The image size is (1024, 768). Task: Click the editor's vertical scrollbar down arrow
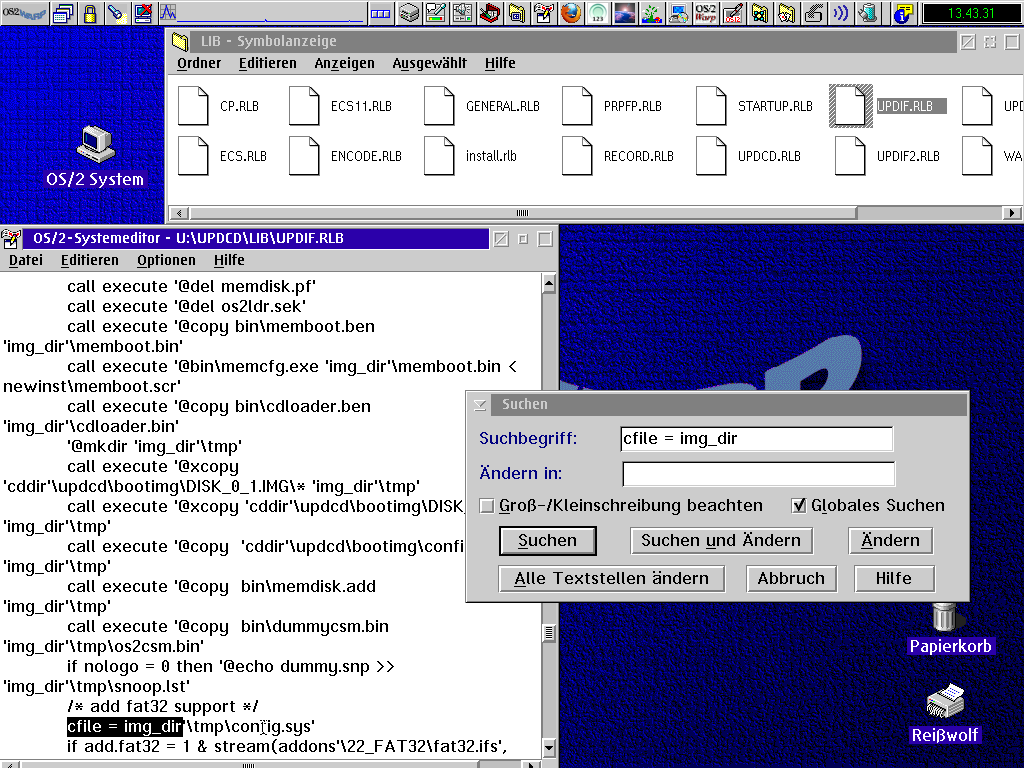coord(549,748)
